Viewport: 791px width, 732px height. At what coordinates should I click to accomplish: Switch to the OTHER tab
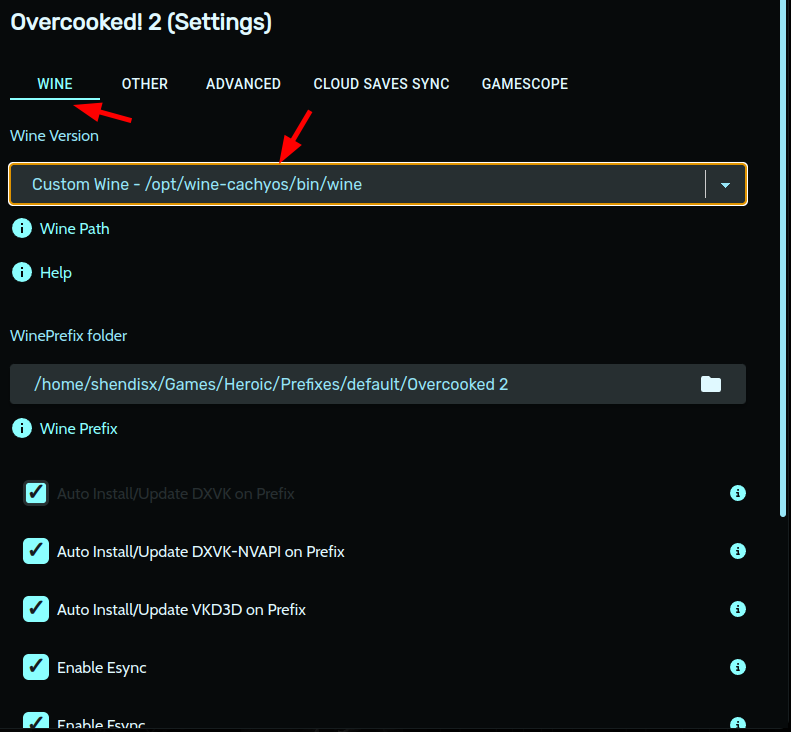click(x=145, y=84)
